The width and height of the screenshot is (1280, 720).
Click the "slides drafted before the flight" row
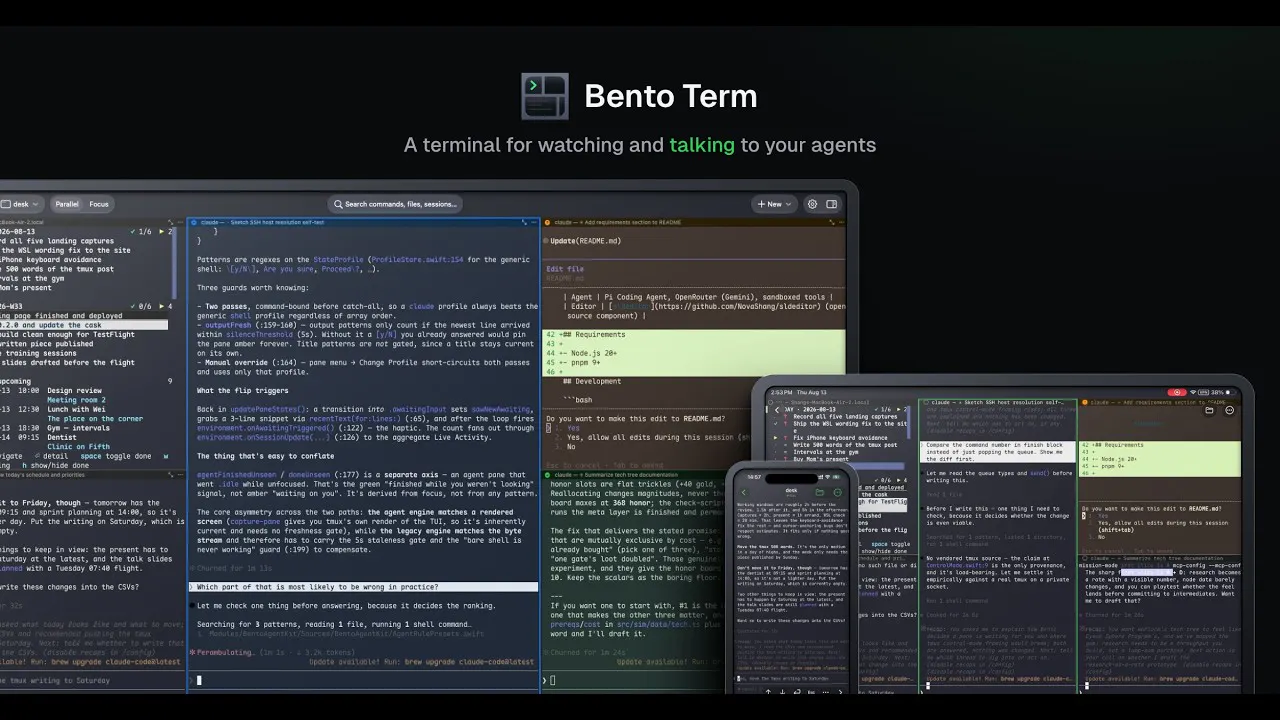point(68,363)
